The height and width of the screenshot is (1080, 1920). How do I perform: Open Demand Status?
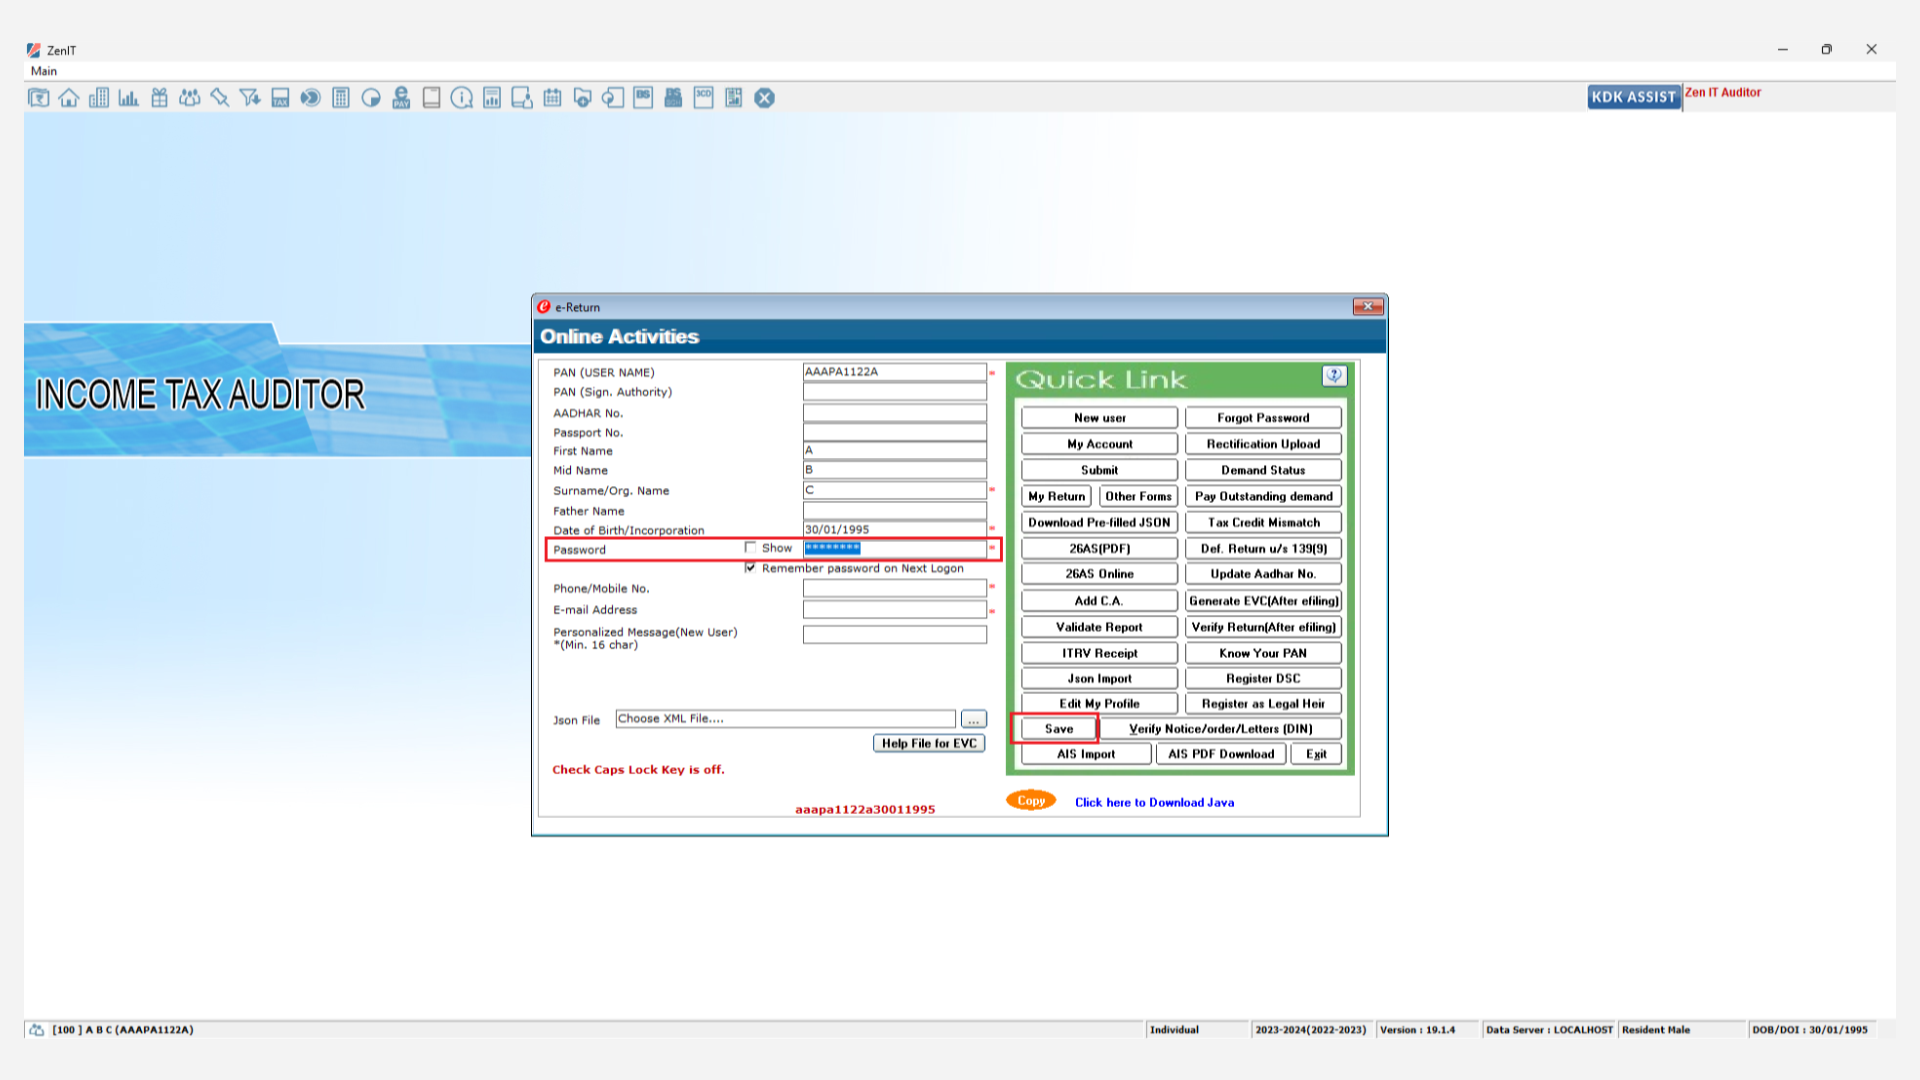click(1263, 470)
